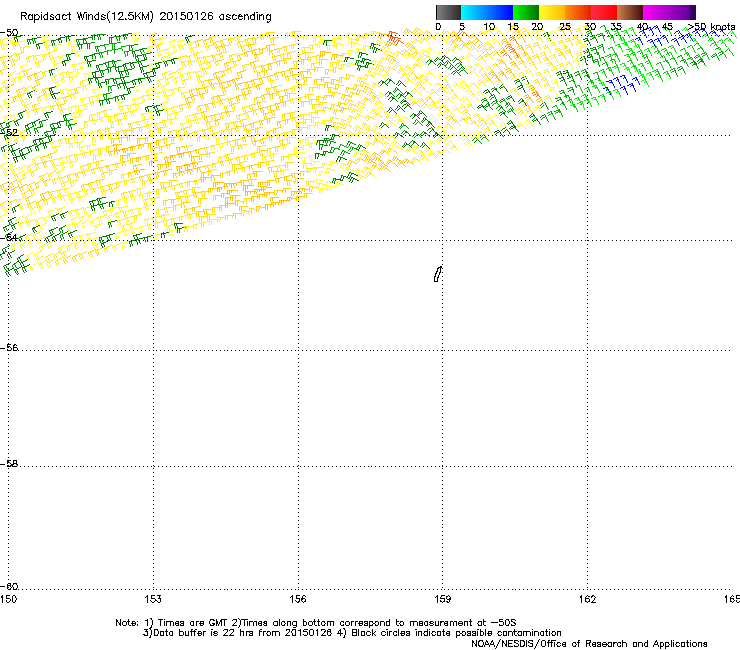This screenshot has height=650, width=740.
Task: Click the latitude label -54
Action: tap(9, 237)
